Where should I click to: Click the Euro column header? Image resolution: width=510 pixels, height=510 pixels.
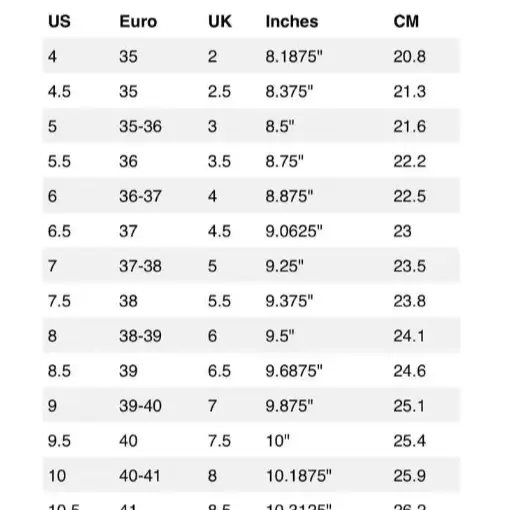(138, 22)
